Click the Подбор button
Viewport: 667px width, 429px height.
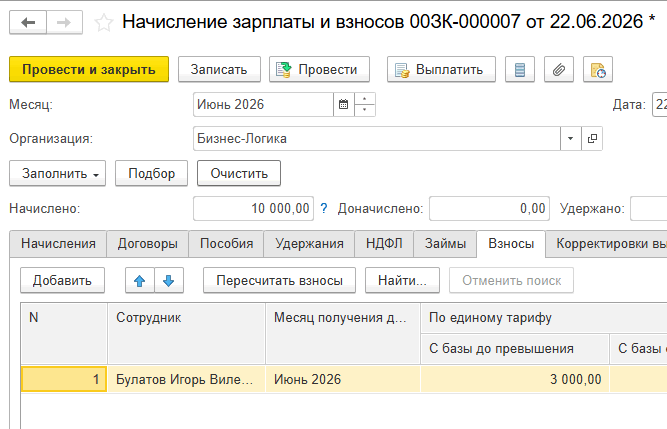pyautogui.click(x=151, y=173)
